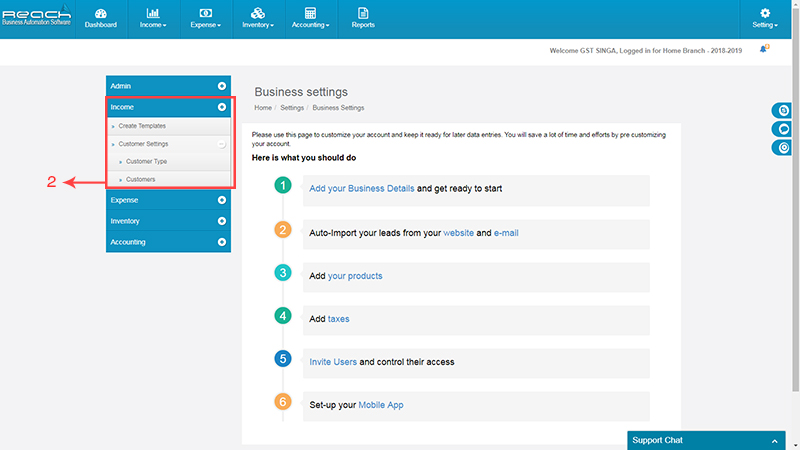Open the Expense dropdown in top navigation
800x450 pixels.
click(206, 19)
